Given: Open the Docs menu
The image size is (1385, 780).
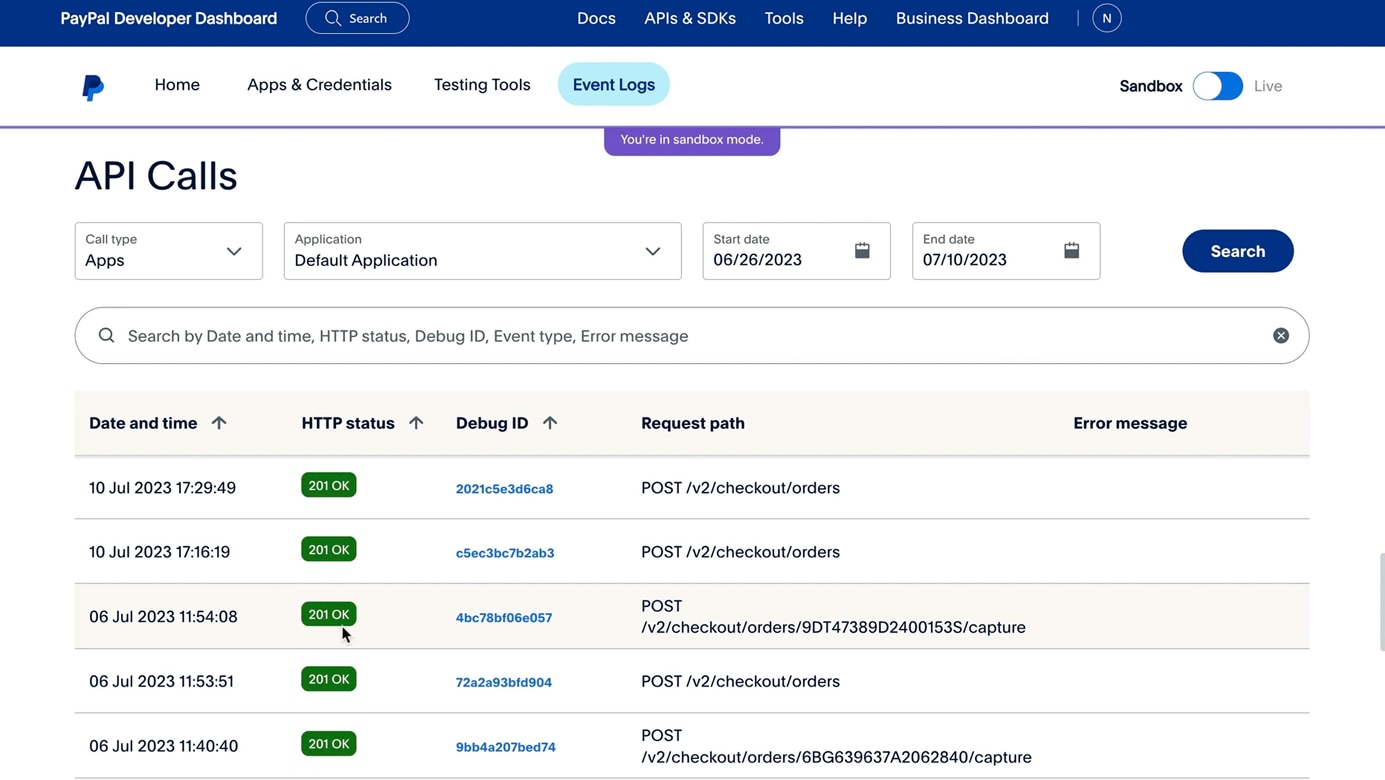Looking at the screenshot, I should 596,18.
